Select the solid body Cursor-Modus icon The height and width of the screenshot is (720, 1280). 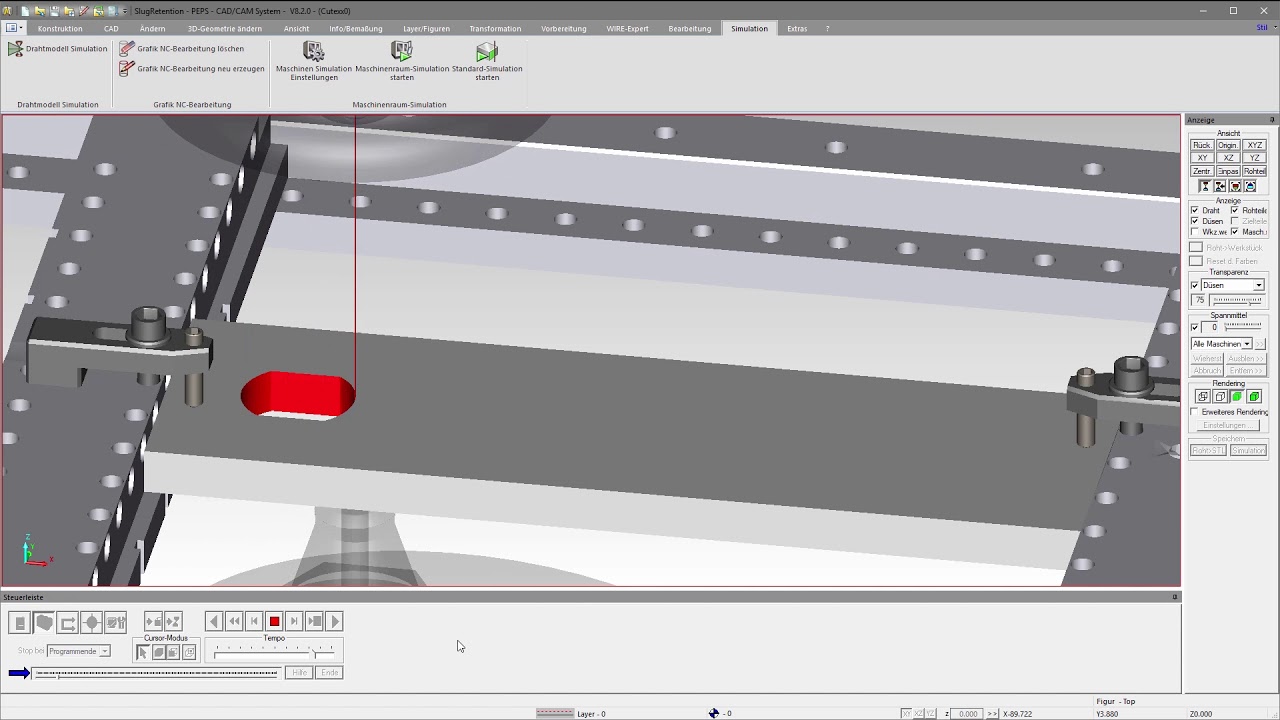(158, 652)
